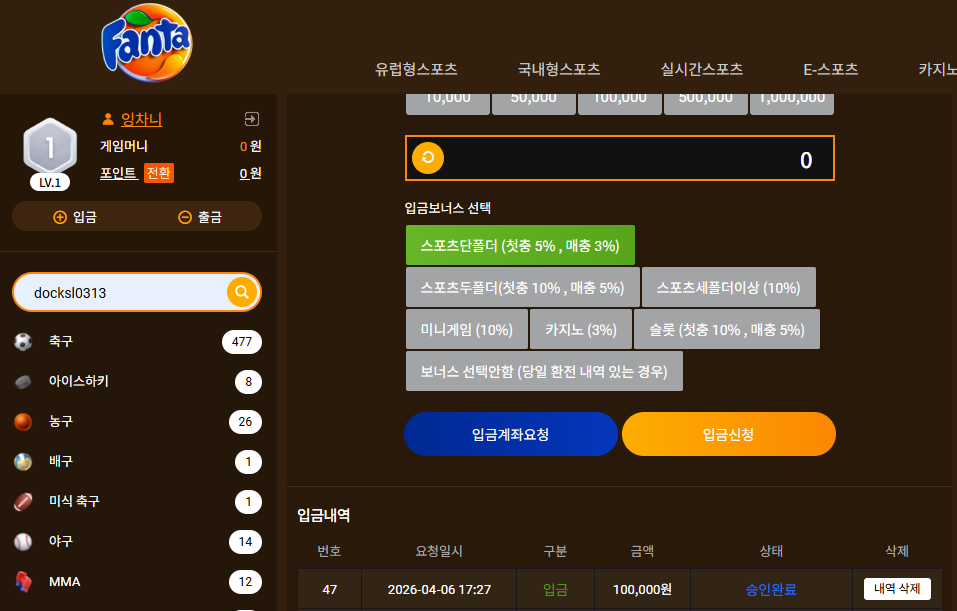Select 카지노 (3%) bonus option
The width and height of the screenshot is (957, 611).
click(580, 330)
